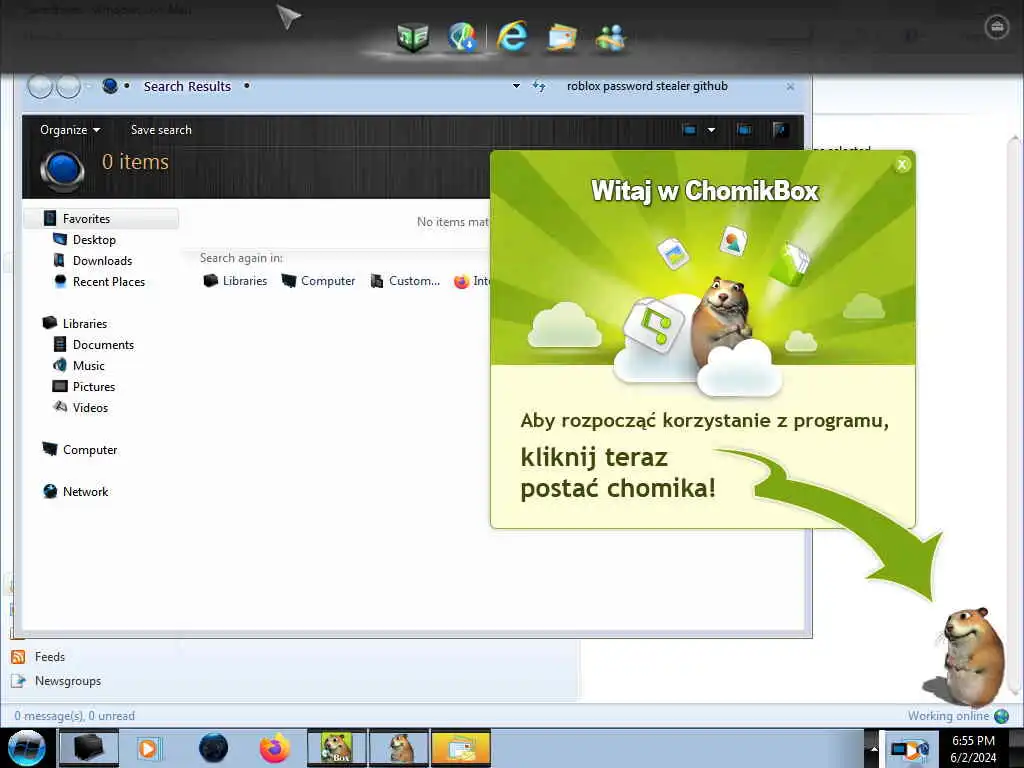Switch to the hamster app taskbar button

click(x=399, y=748)
